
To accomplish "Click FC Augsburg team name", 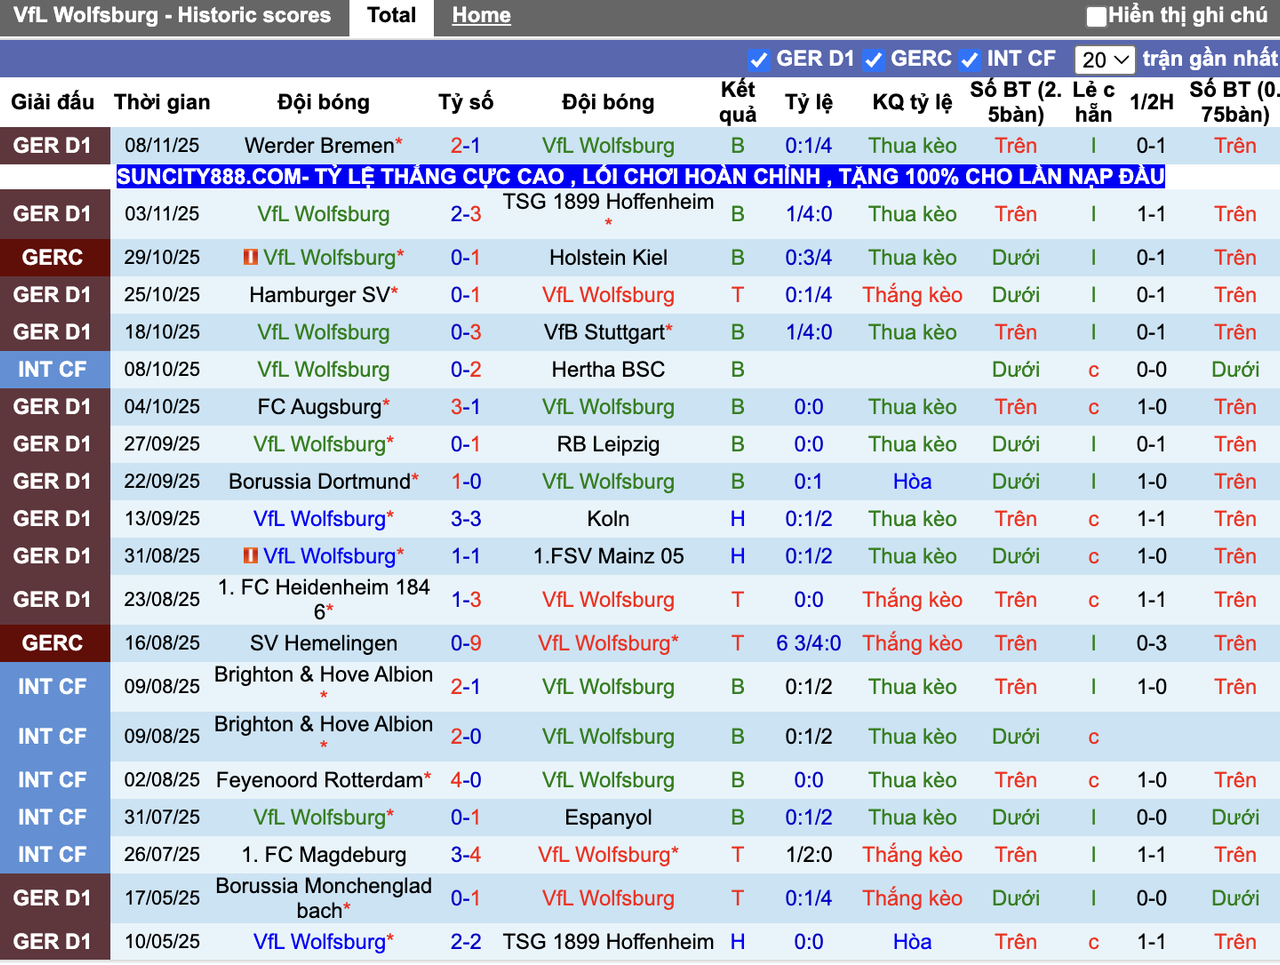I will 319,407.
